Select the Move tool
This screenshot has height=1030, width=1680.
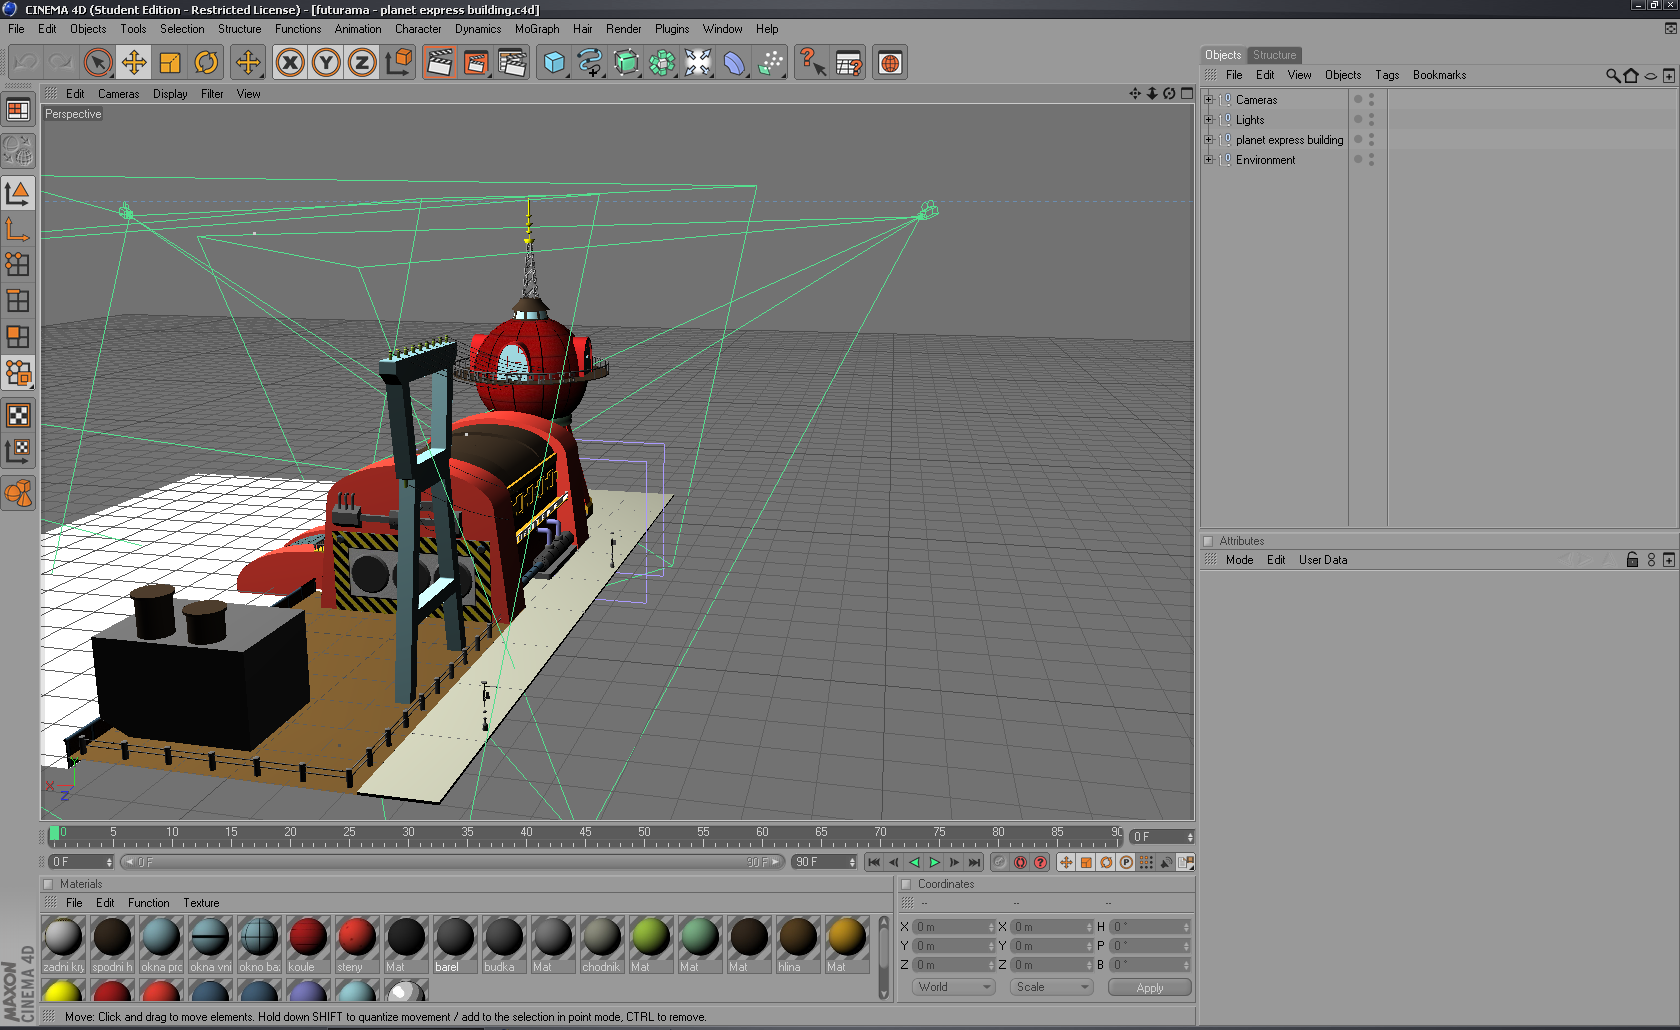(x=133, y=63)
